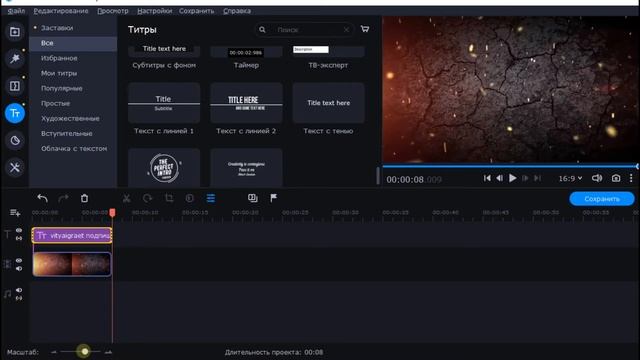640x360 pixels.
Task: Open the Настройки menu
Action: click(x=154, y=11)
